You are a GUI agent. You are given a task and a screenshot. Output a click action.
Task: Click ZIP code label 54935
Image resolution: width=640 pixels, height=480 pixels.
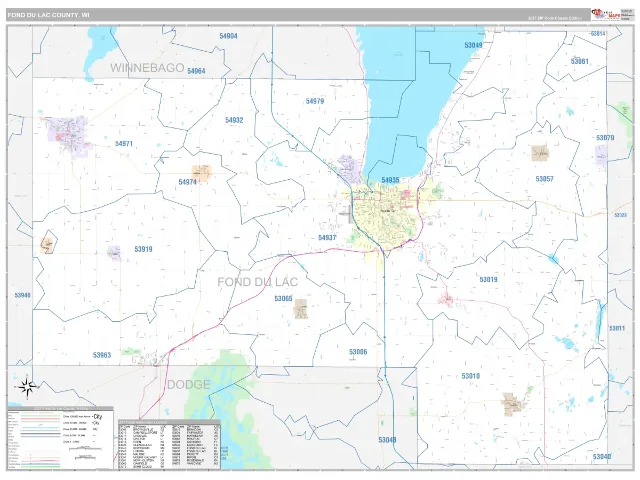pos(390,180)
